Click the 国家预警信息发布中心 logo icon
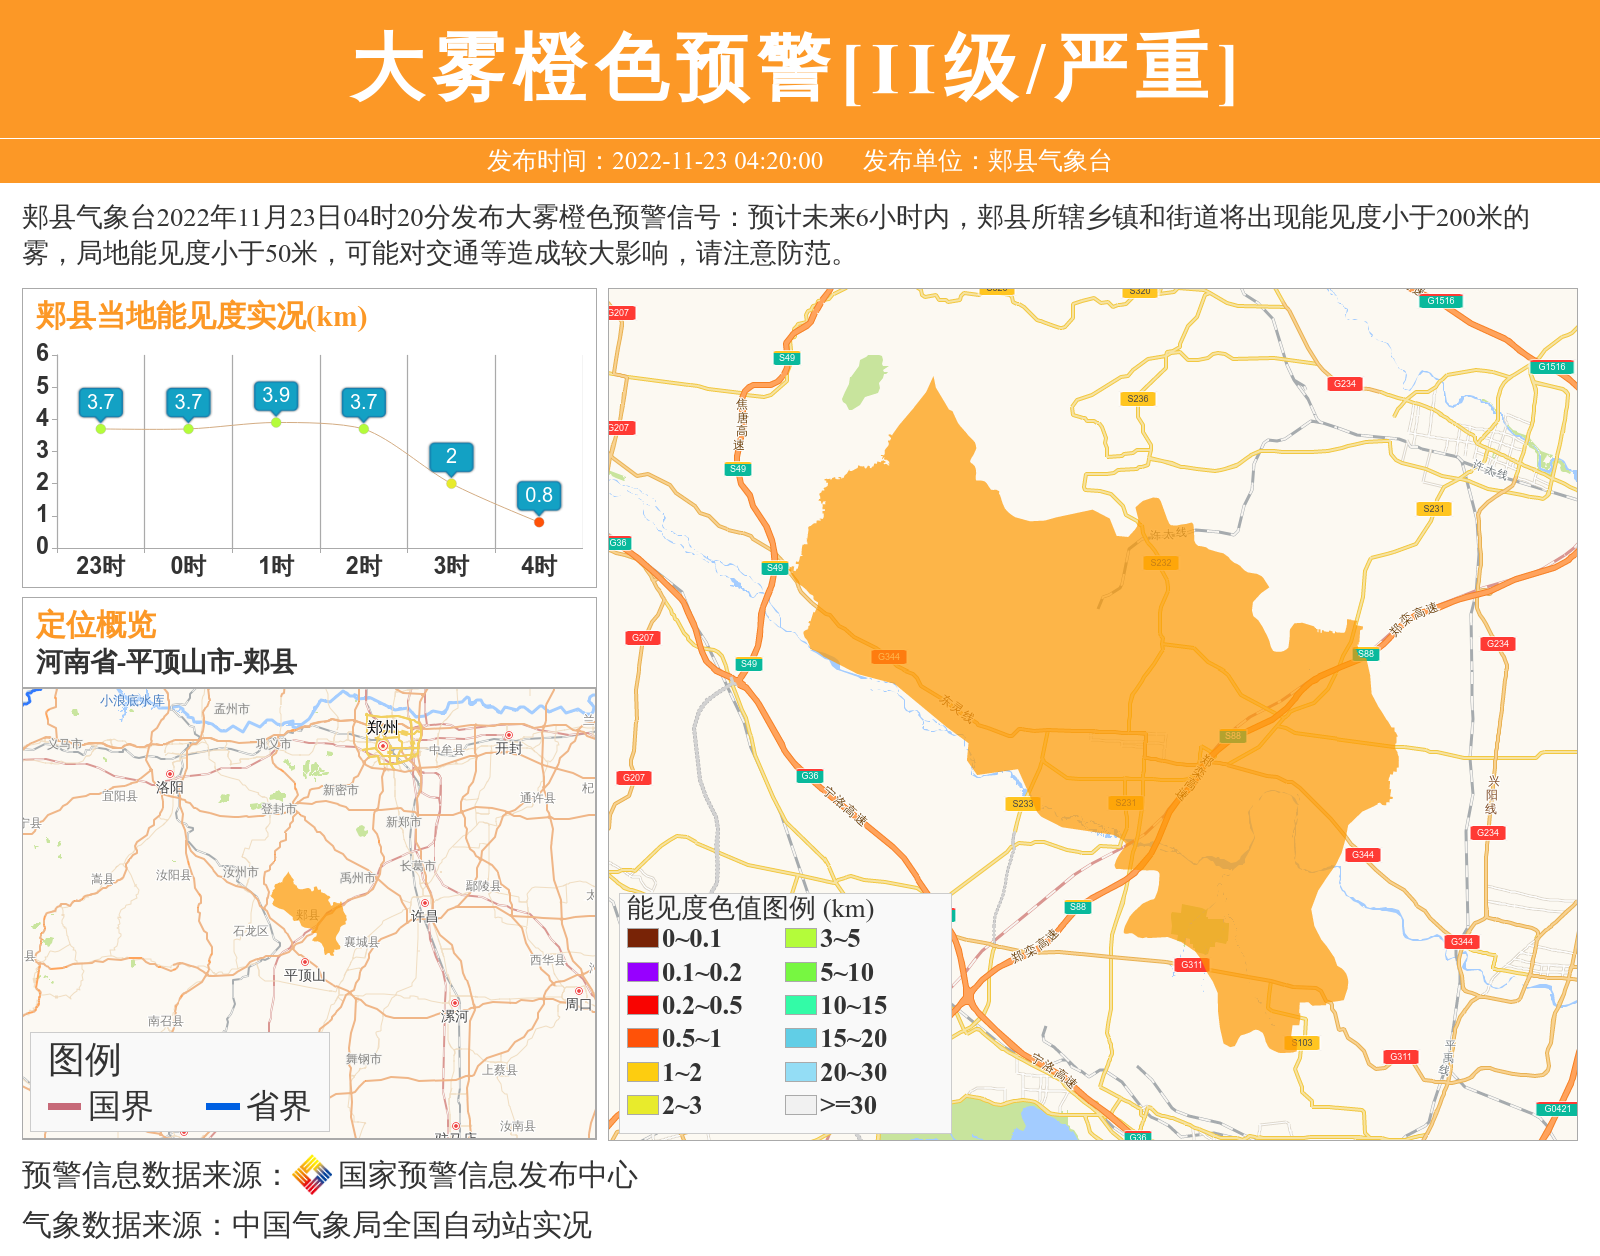Screen dimensions: 1600x1256 (312, 1175)
